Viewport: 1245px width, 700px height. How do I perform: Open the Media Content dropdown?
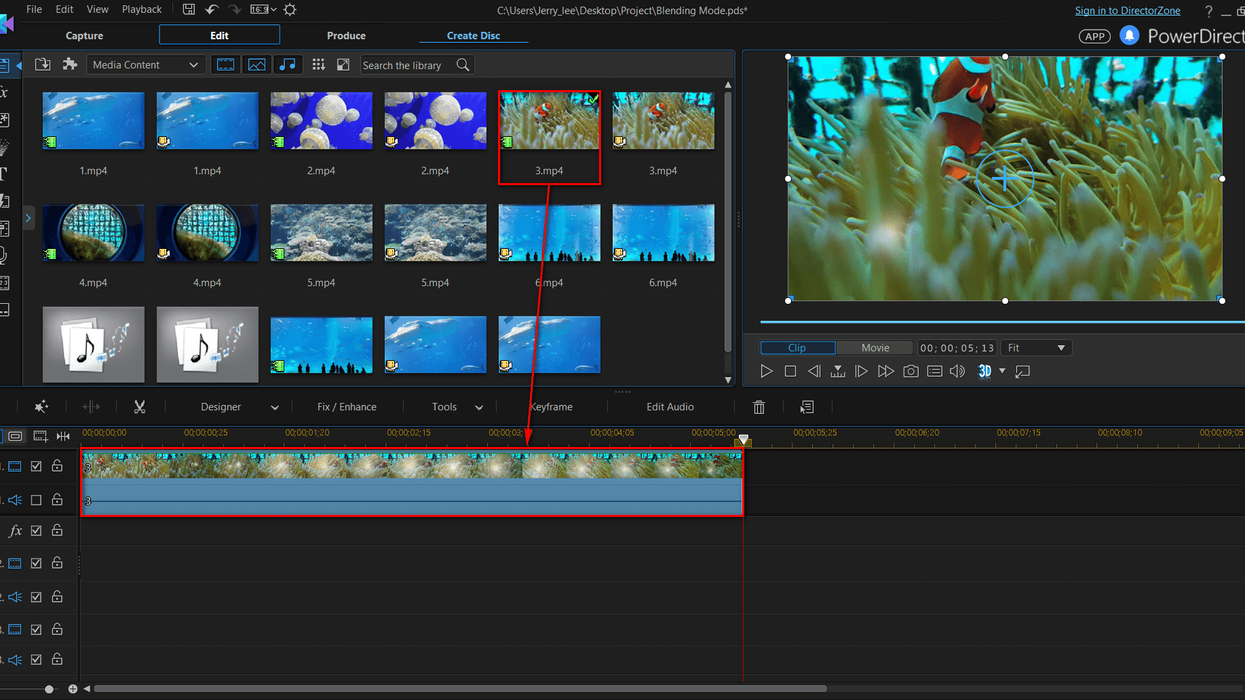coord(146,65)
